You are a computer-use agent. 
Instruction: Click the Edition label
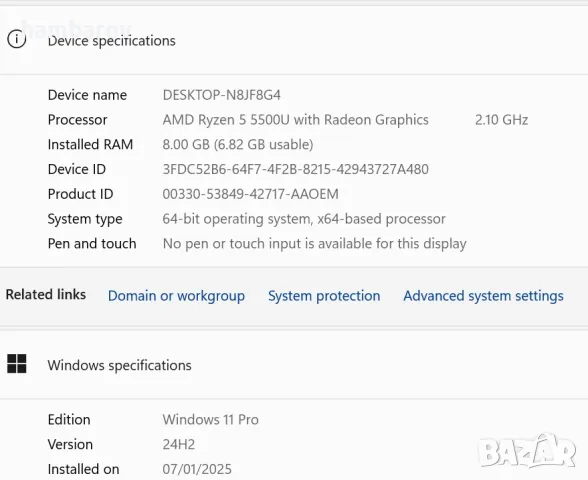click(x=69, y=419)
